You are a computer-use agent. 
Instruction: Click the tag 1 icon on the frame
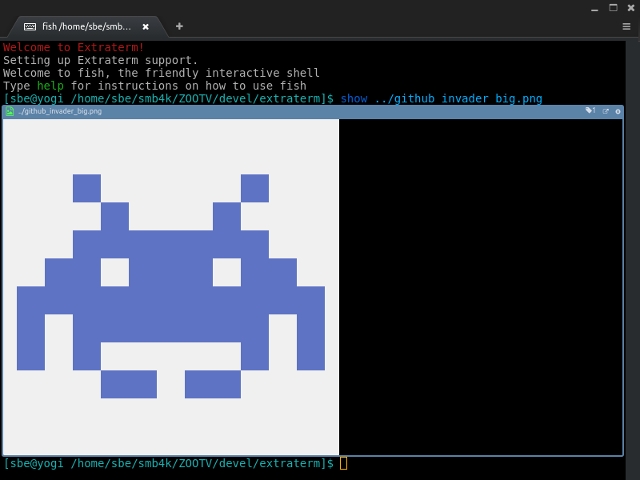[590, 111]
